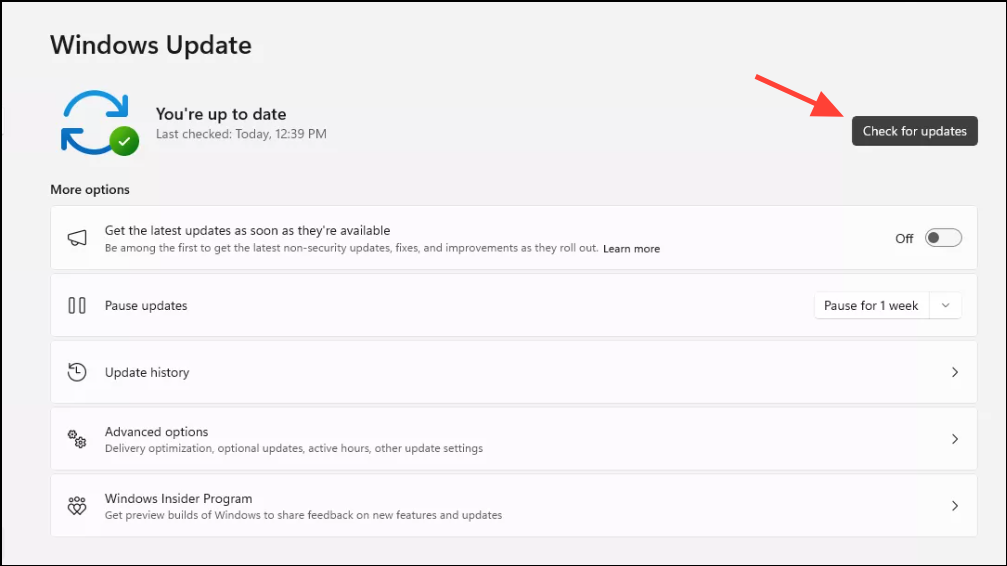Open Advanced options chevron arrow

tap(954, 439)
